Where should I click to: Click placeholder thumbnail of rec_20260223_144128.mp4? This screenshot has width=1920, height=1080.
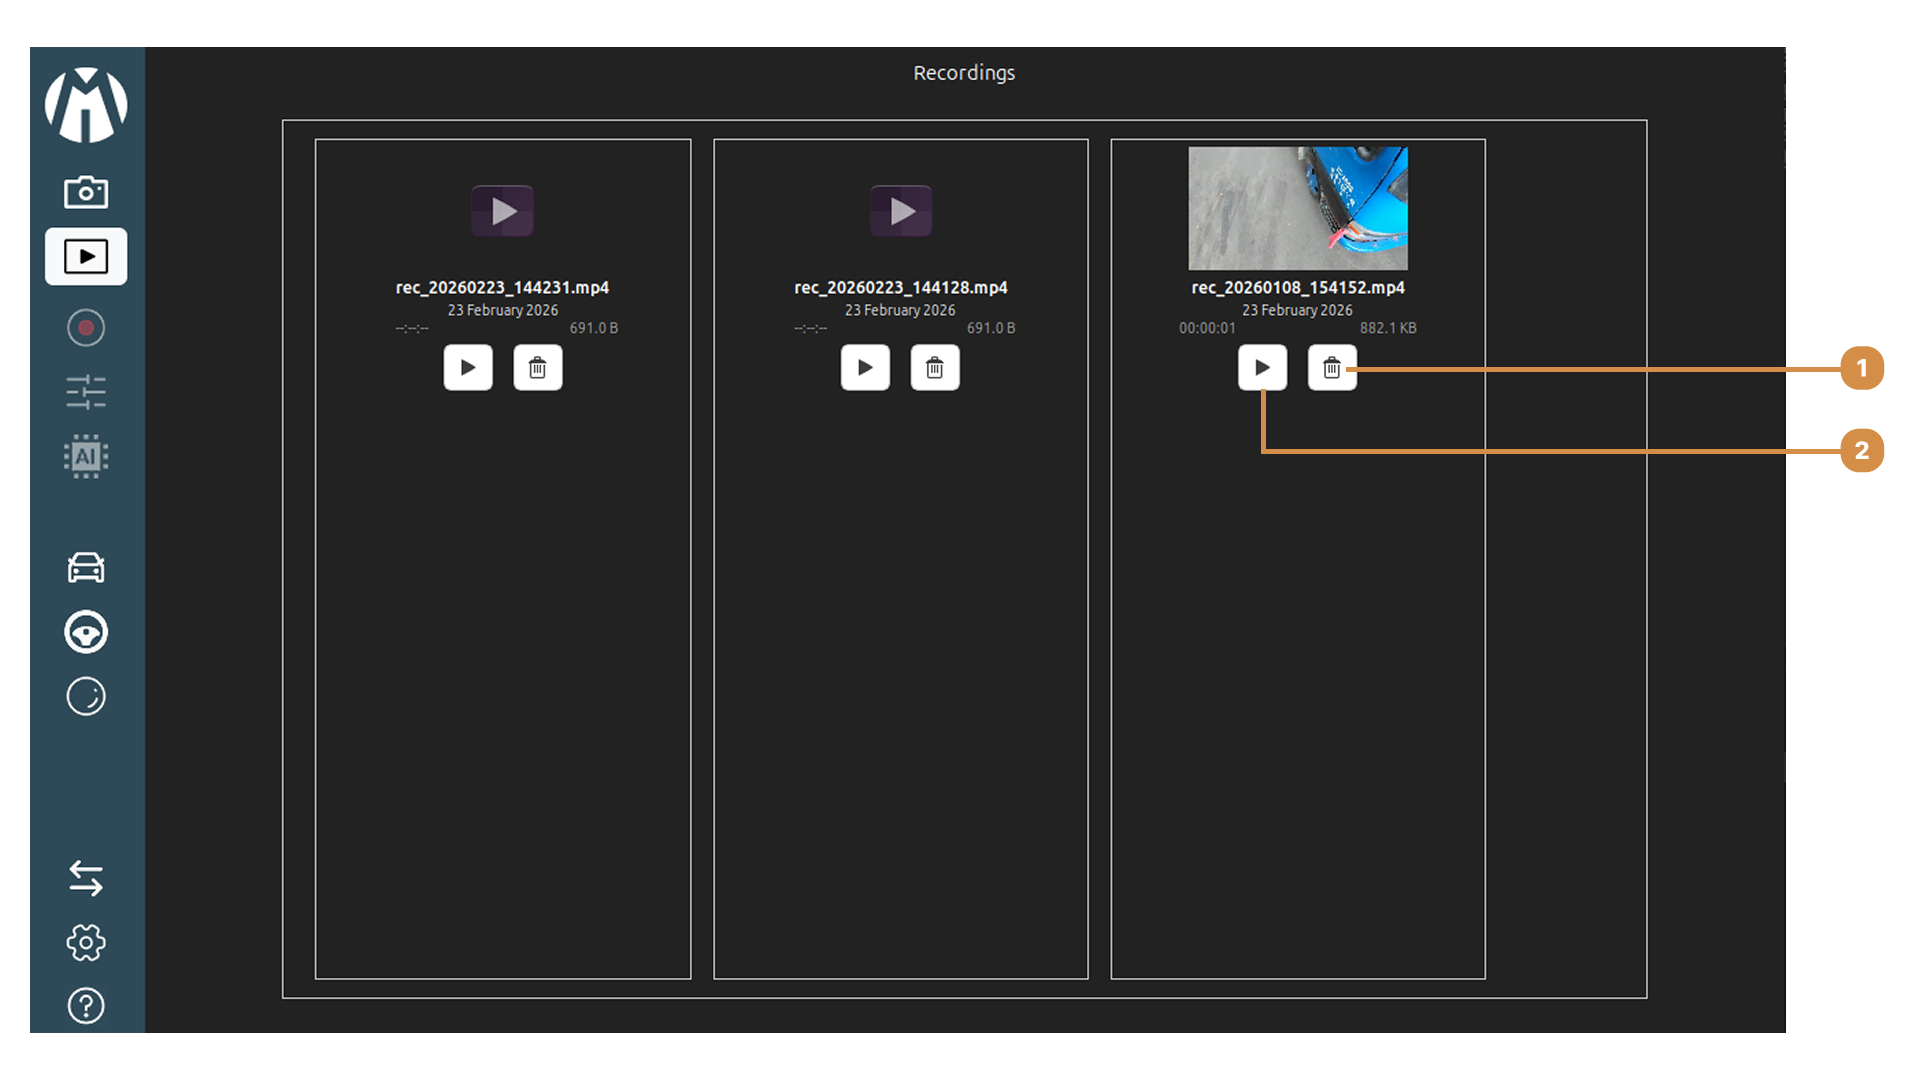pos(901,211)
